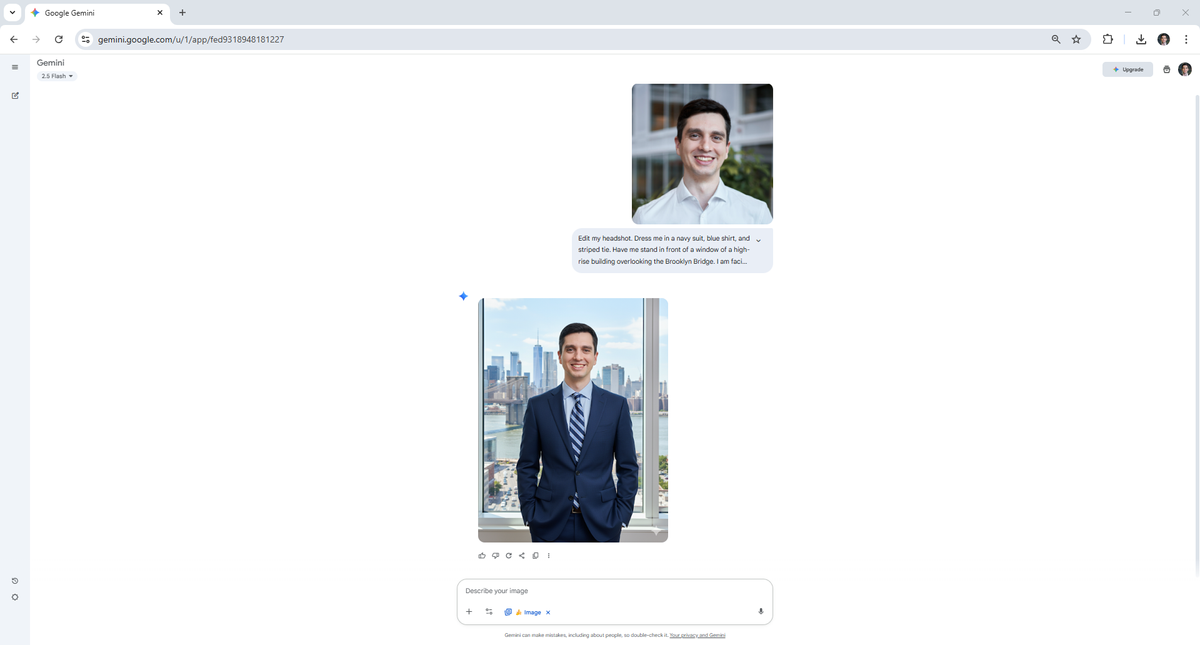
Task: Give the response a thumbs up
Action: 482,556
